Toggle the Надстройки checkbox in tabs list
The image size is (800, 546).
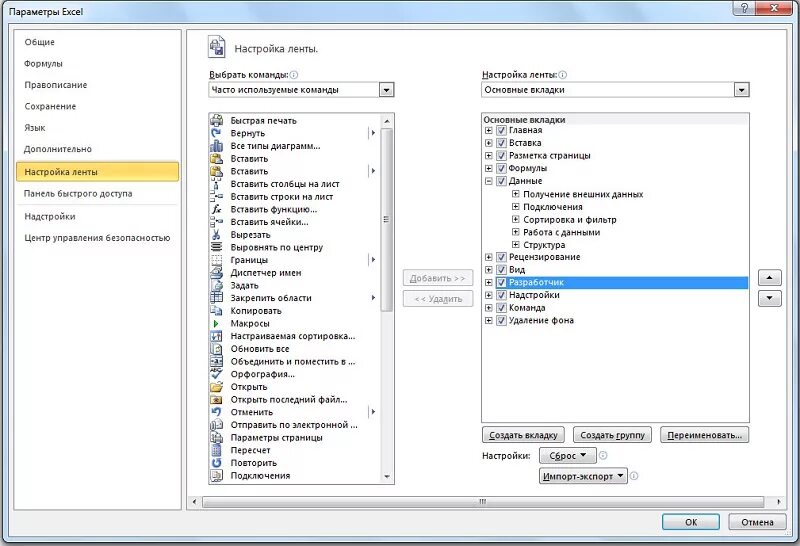point(502,295)
